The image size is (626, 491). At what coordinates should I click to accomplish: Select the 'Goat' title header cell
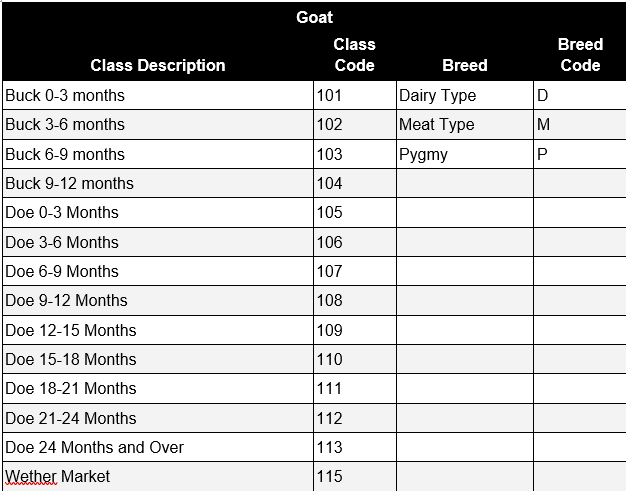pos(314,17)
